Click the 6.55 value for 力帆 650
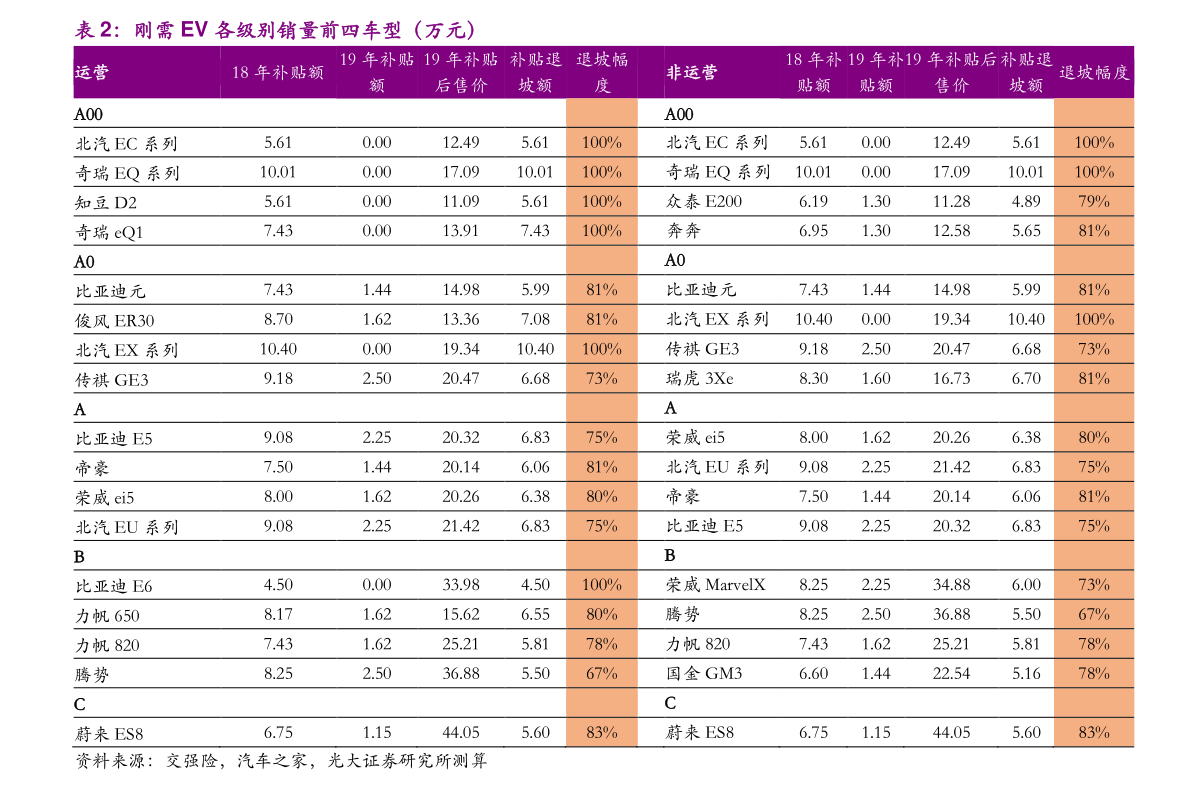The image size is (1191, 790). [x=535, y=615]
